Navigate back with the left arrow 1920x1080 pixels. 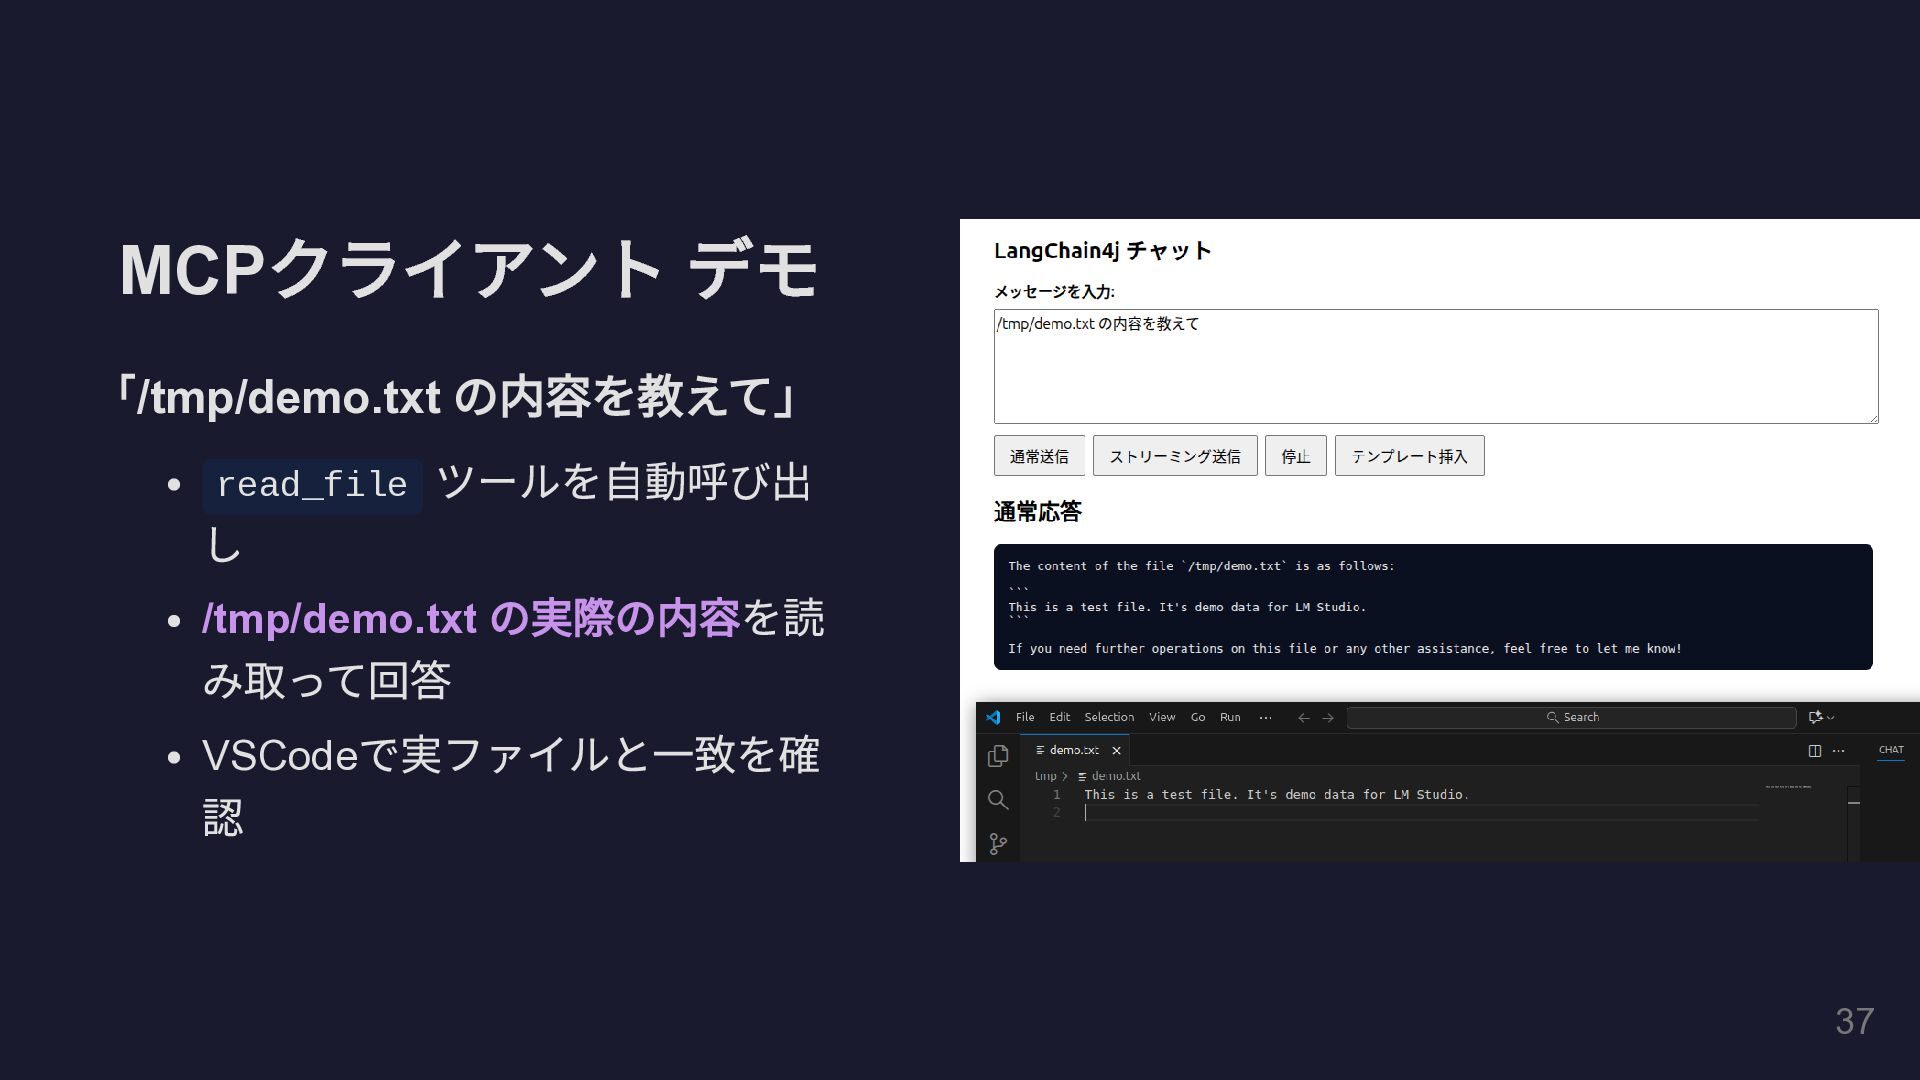point(1303,717)
